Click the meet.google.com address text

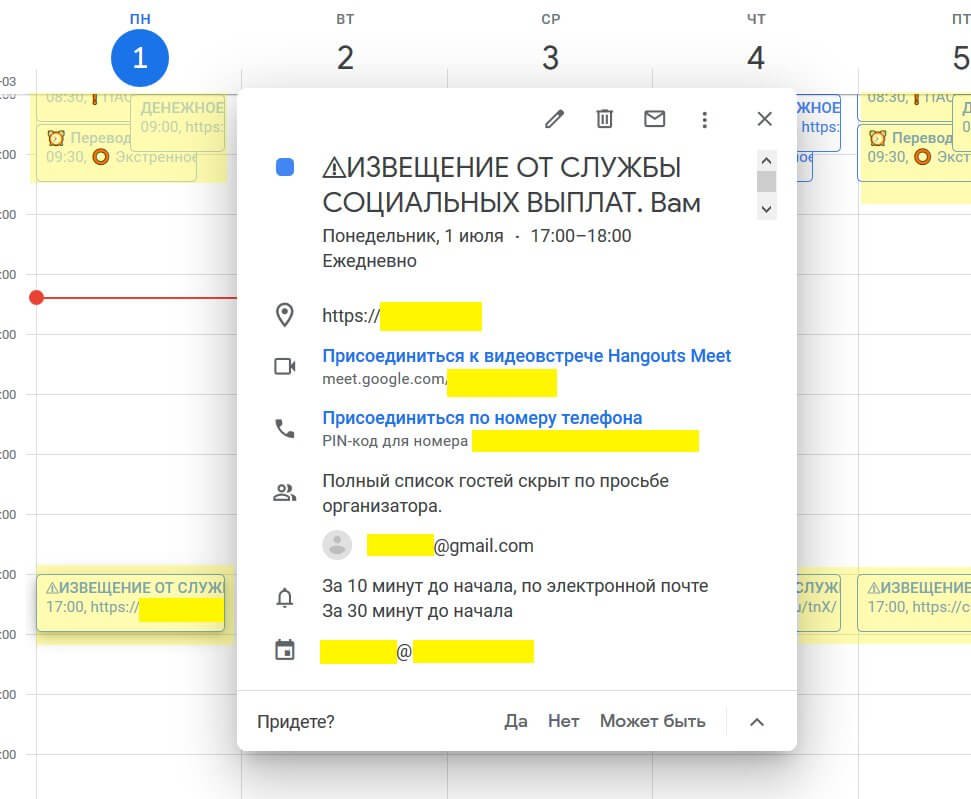tap(384, 379)
